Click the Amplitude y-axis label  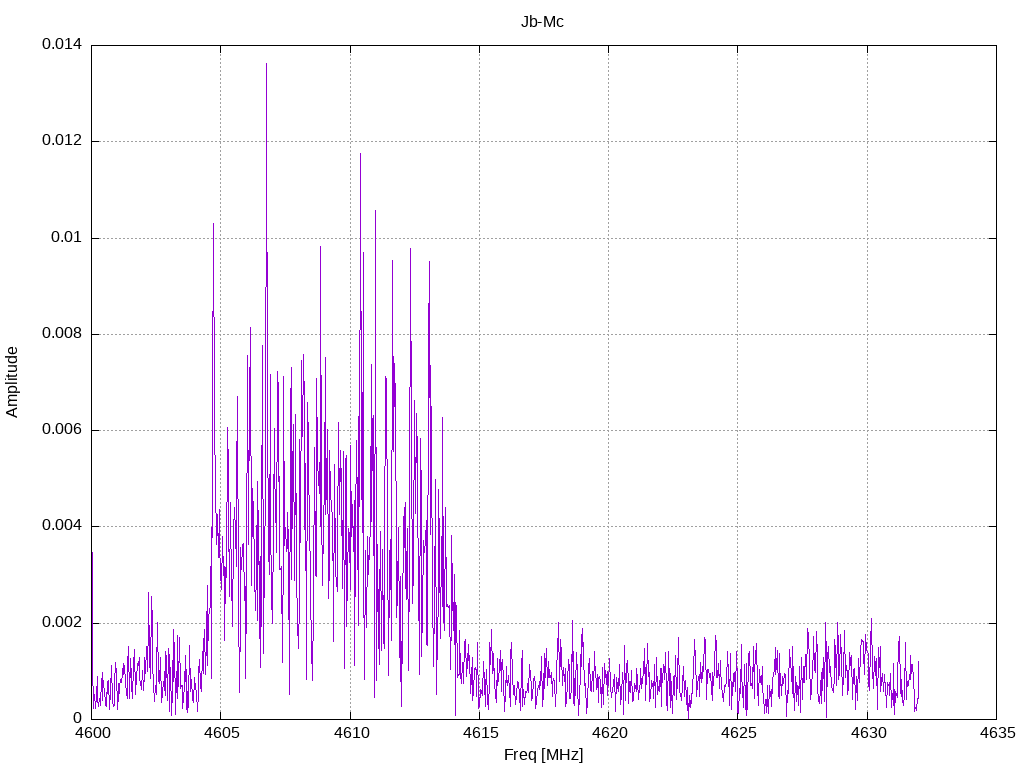[12, 381]
